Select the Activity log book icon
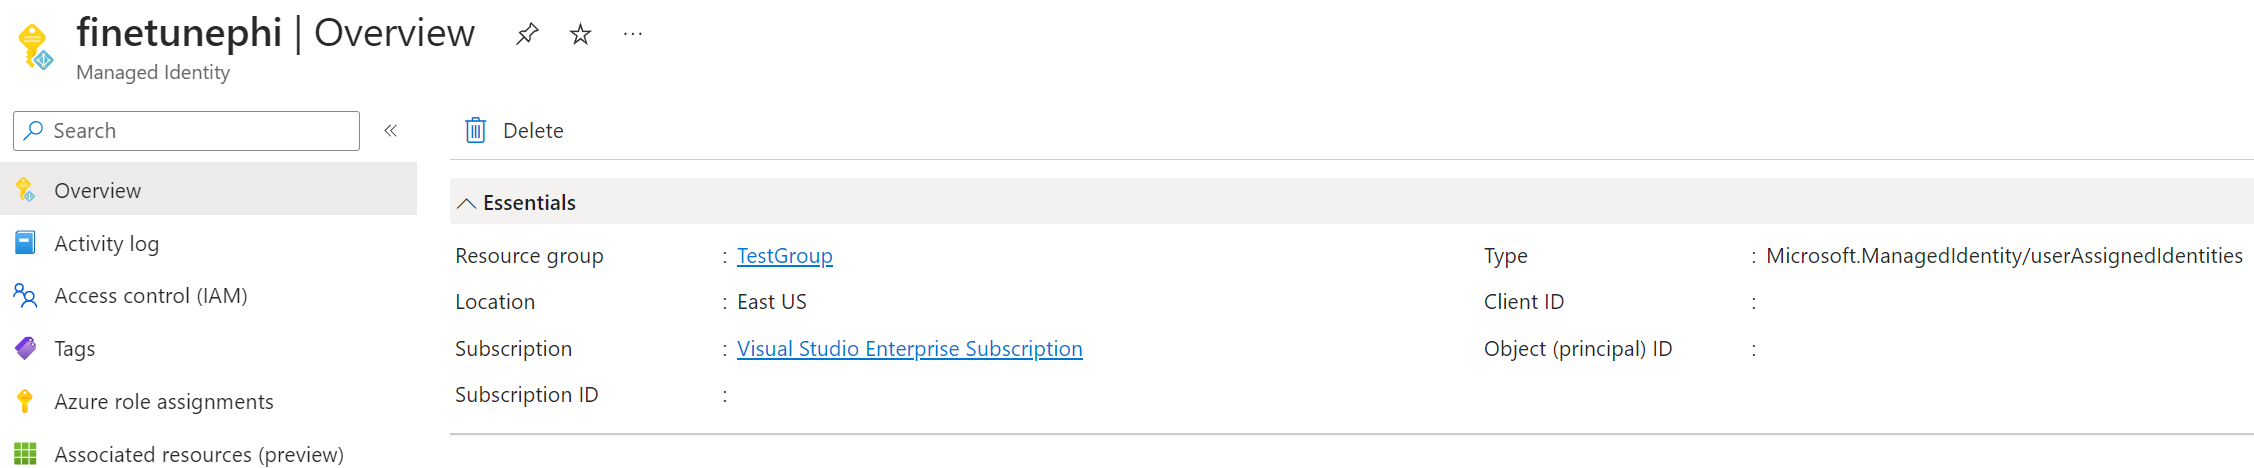 point(25,243)
